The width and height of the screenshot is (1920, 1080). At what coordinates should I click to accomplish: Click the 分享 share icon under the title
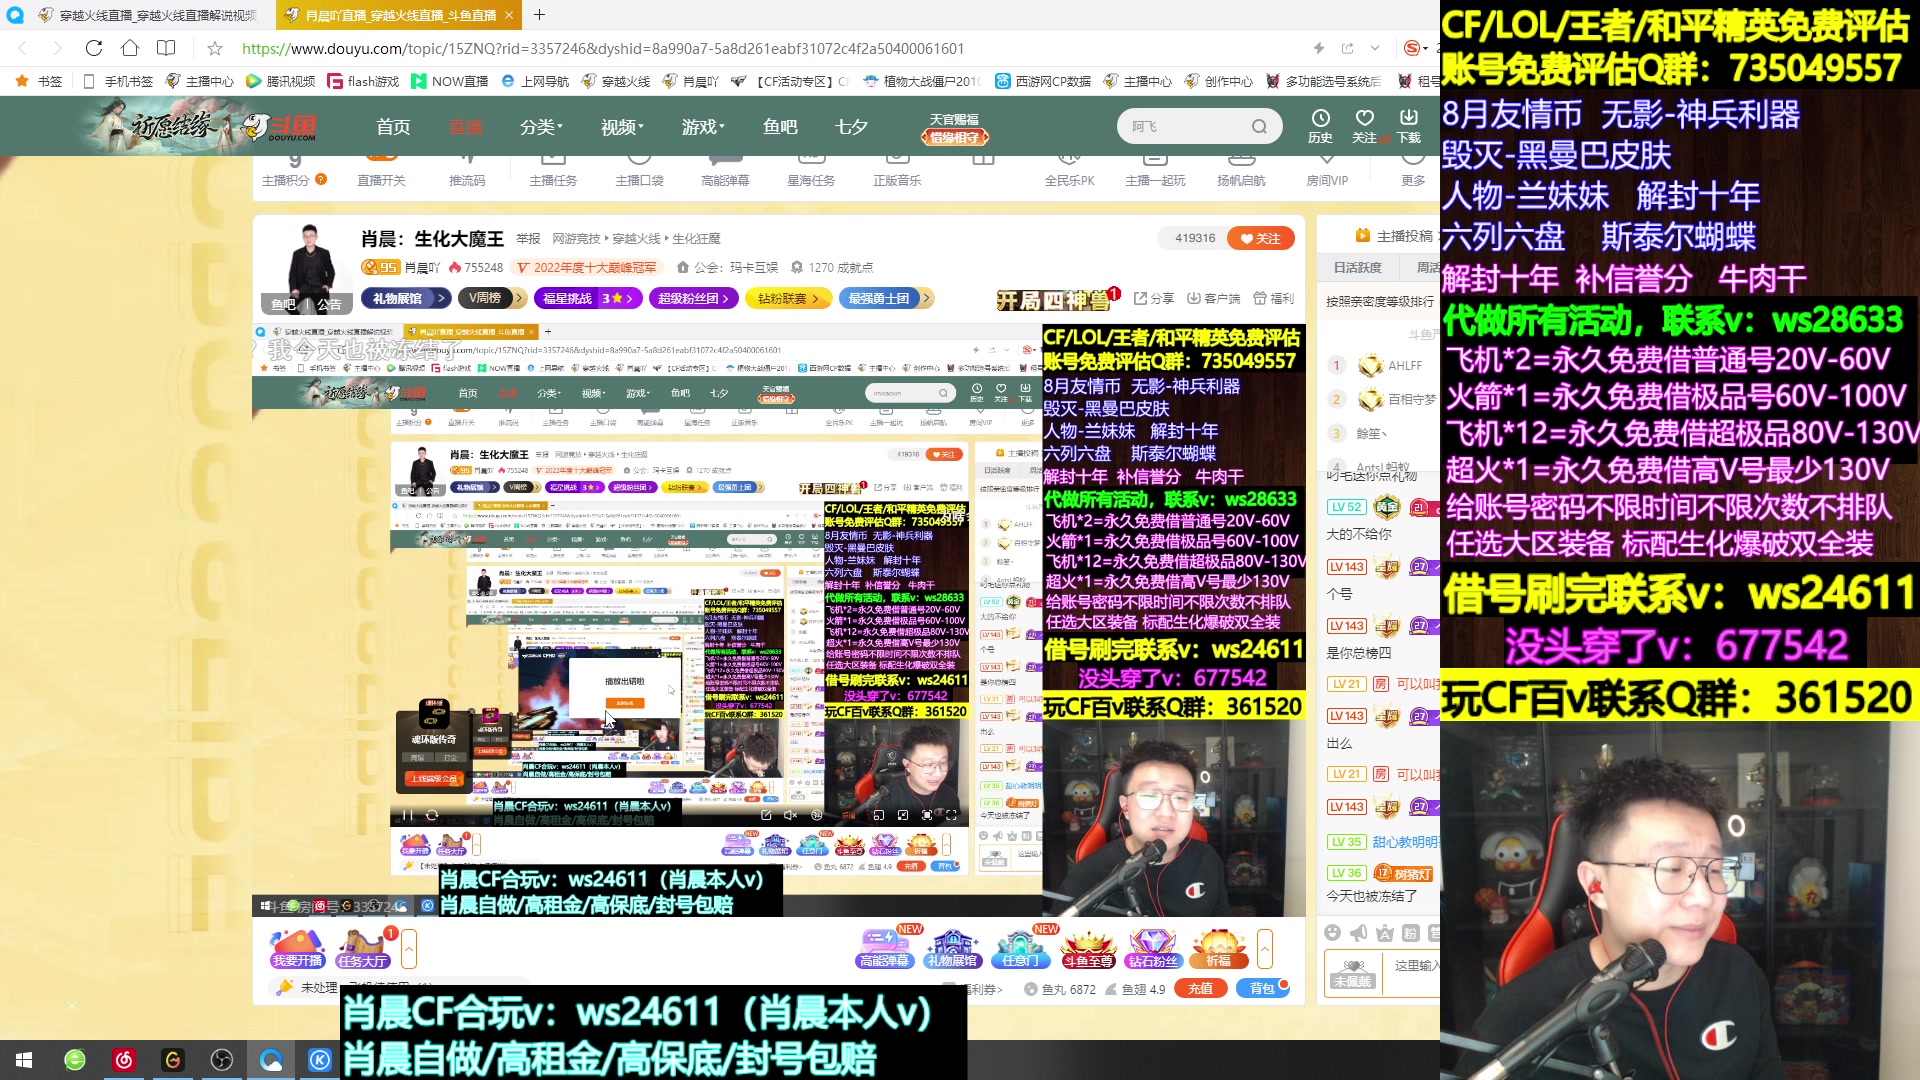1154,298
